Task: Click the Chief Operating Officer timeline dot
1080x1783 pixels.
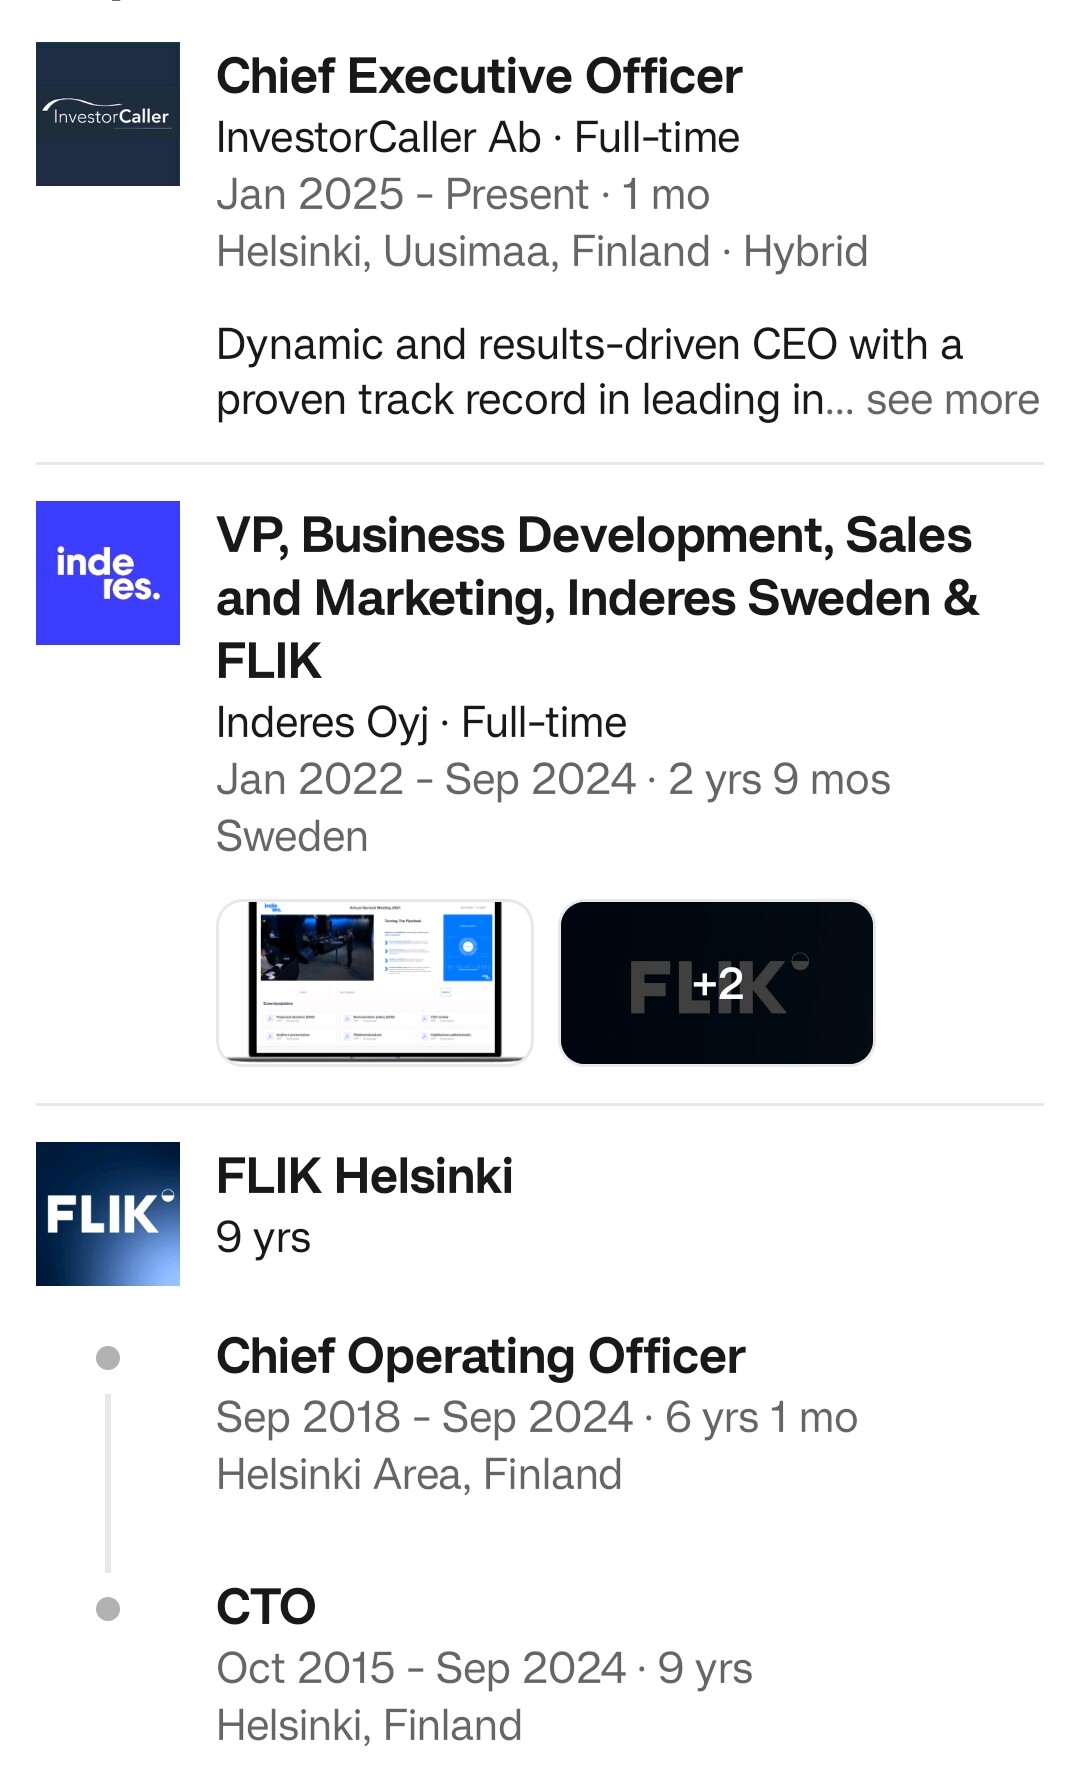Action: 108,1358
